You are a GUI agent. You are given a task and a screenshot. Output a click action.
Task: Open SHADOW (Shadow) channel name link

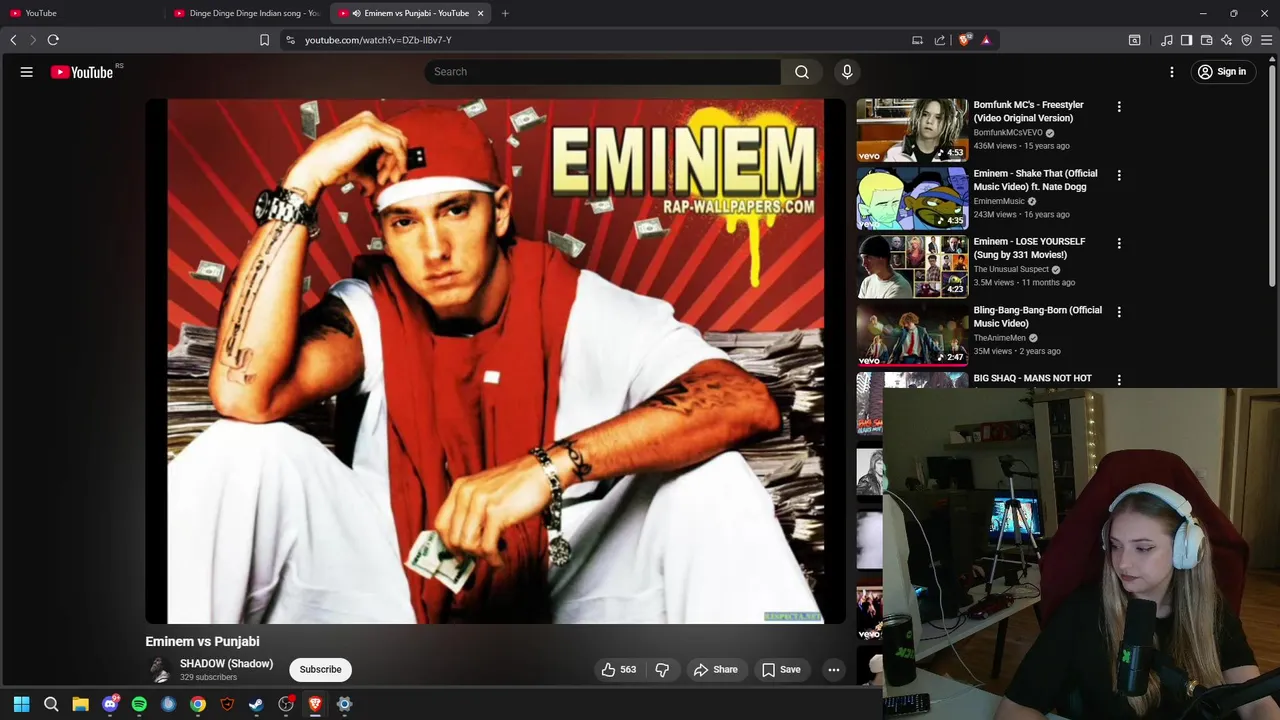(226, 664)
